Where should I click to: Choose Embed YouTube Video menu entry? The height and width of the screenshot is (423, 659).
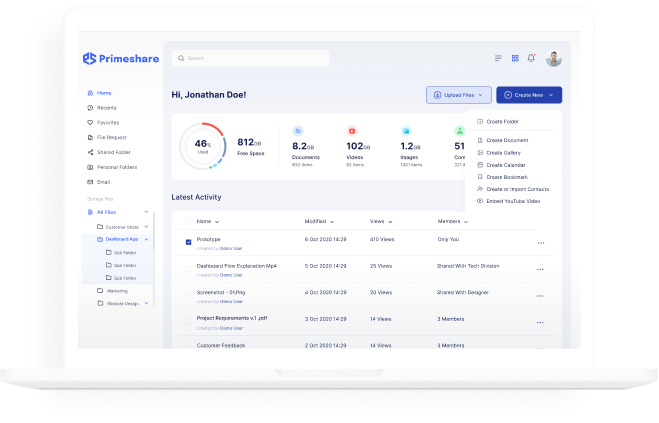point(513,201)
